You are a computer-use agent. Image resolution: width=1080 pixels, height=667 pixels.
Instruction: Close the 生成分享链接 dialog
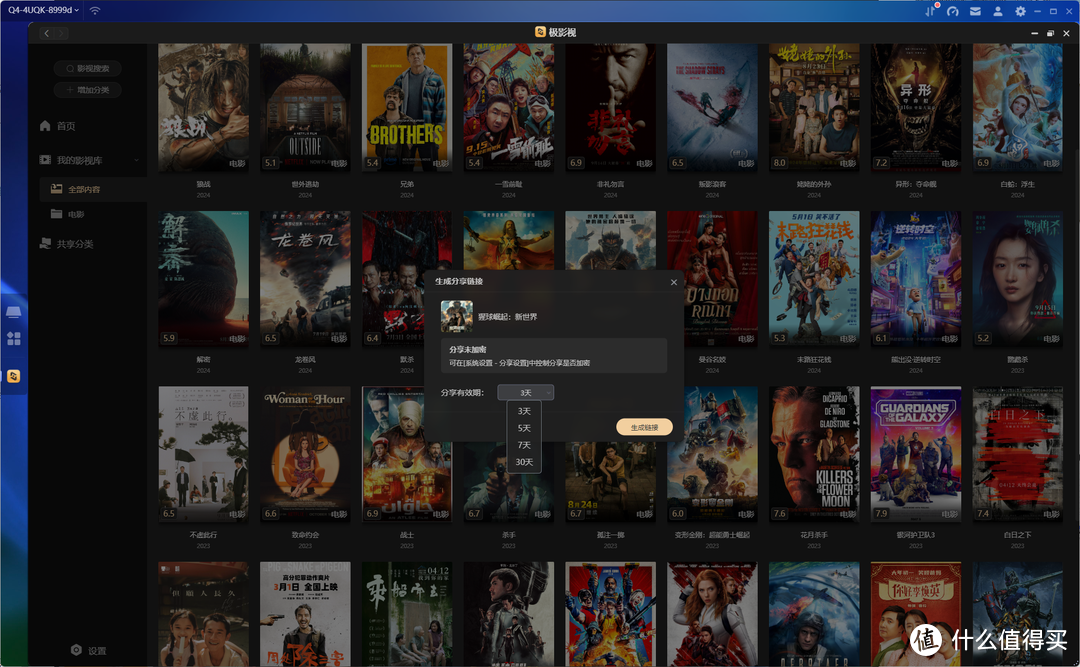tap(673, 282)
